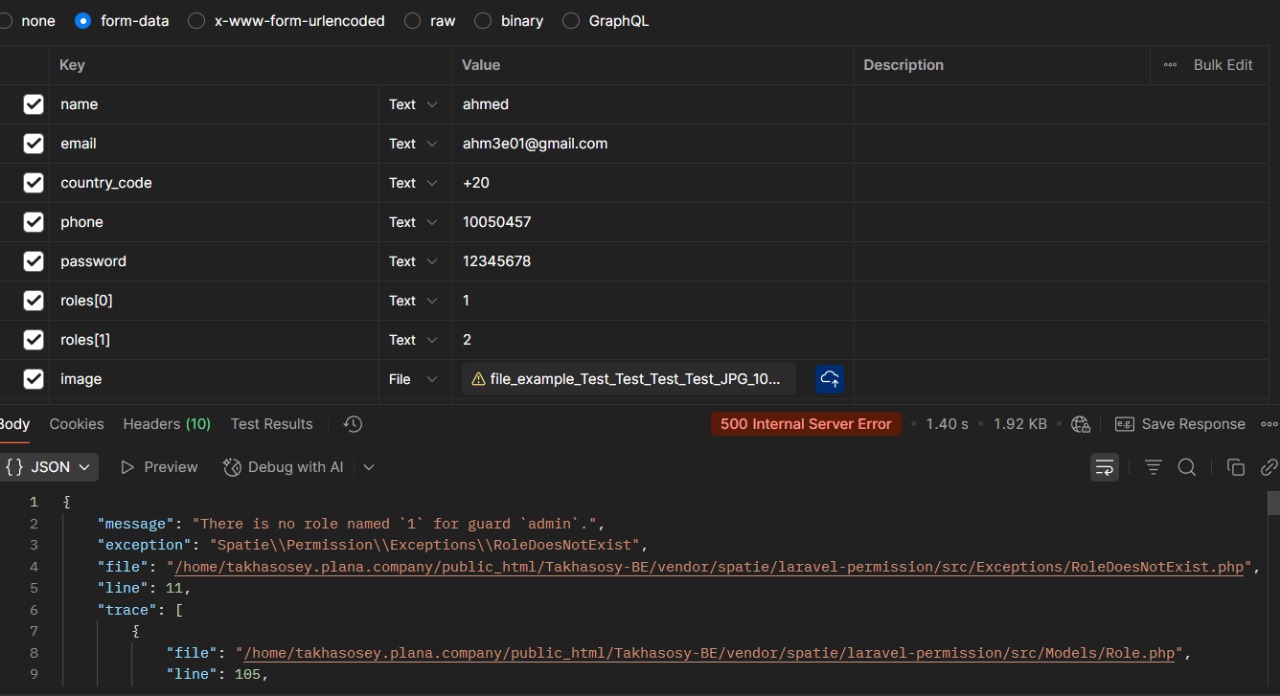Click the filter response icon
The height and width of the screenshot is (696, 1280).
click(1153, 467)
